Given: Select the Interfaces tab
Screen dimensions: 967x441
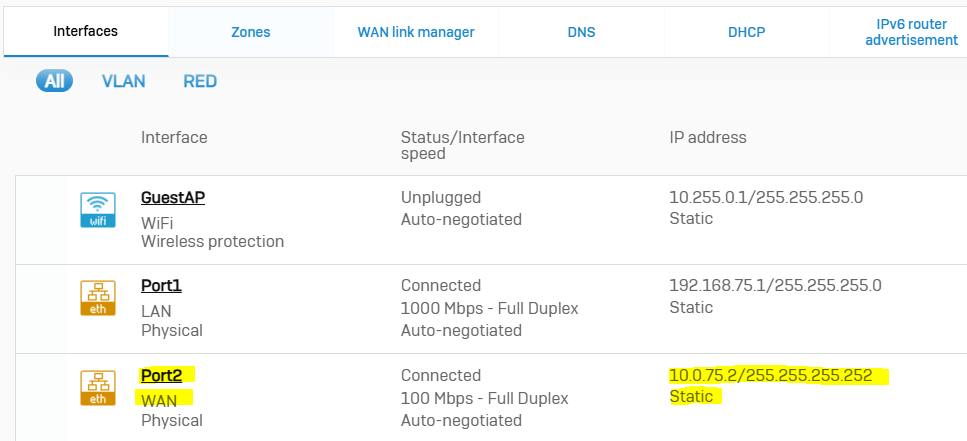Looking at the screenshot, I should [x=86, y=31].
